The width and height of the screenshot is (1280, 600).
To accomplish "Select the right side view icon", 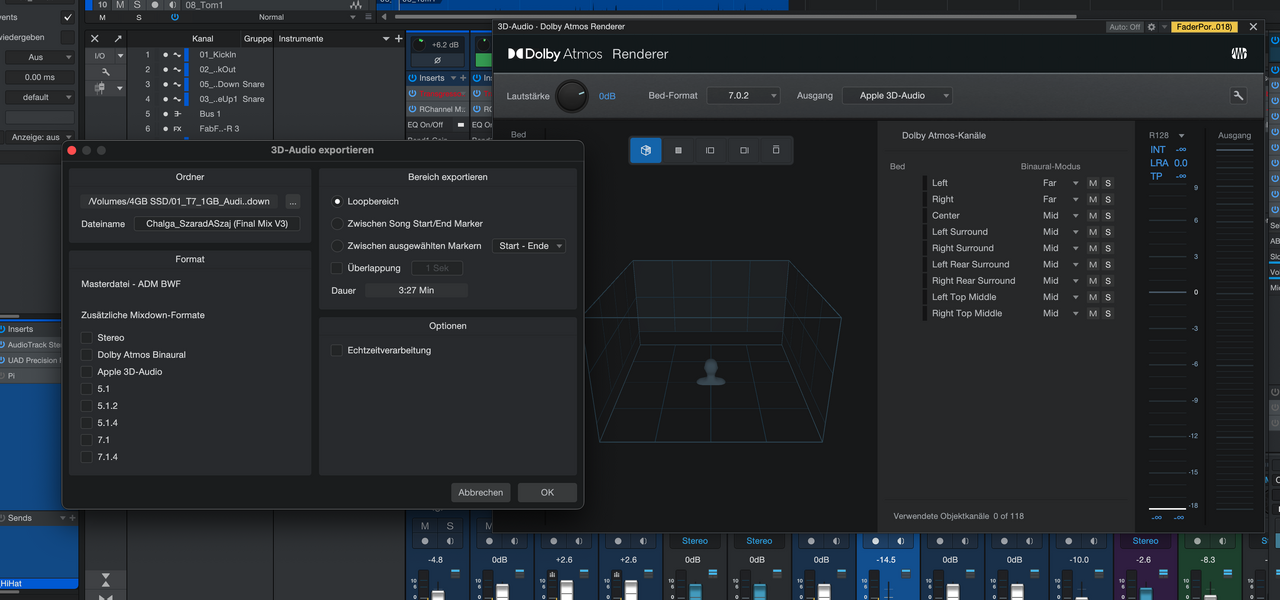I will click(x=744, y=150).
